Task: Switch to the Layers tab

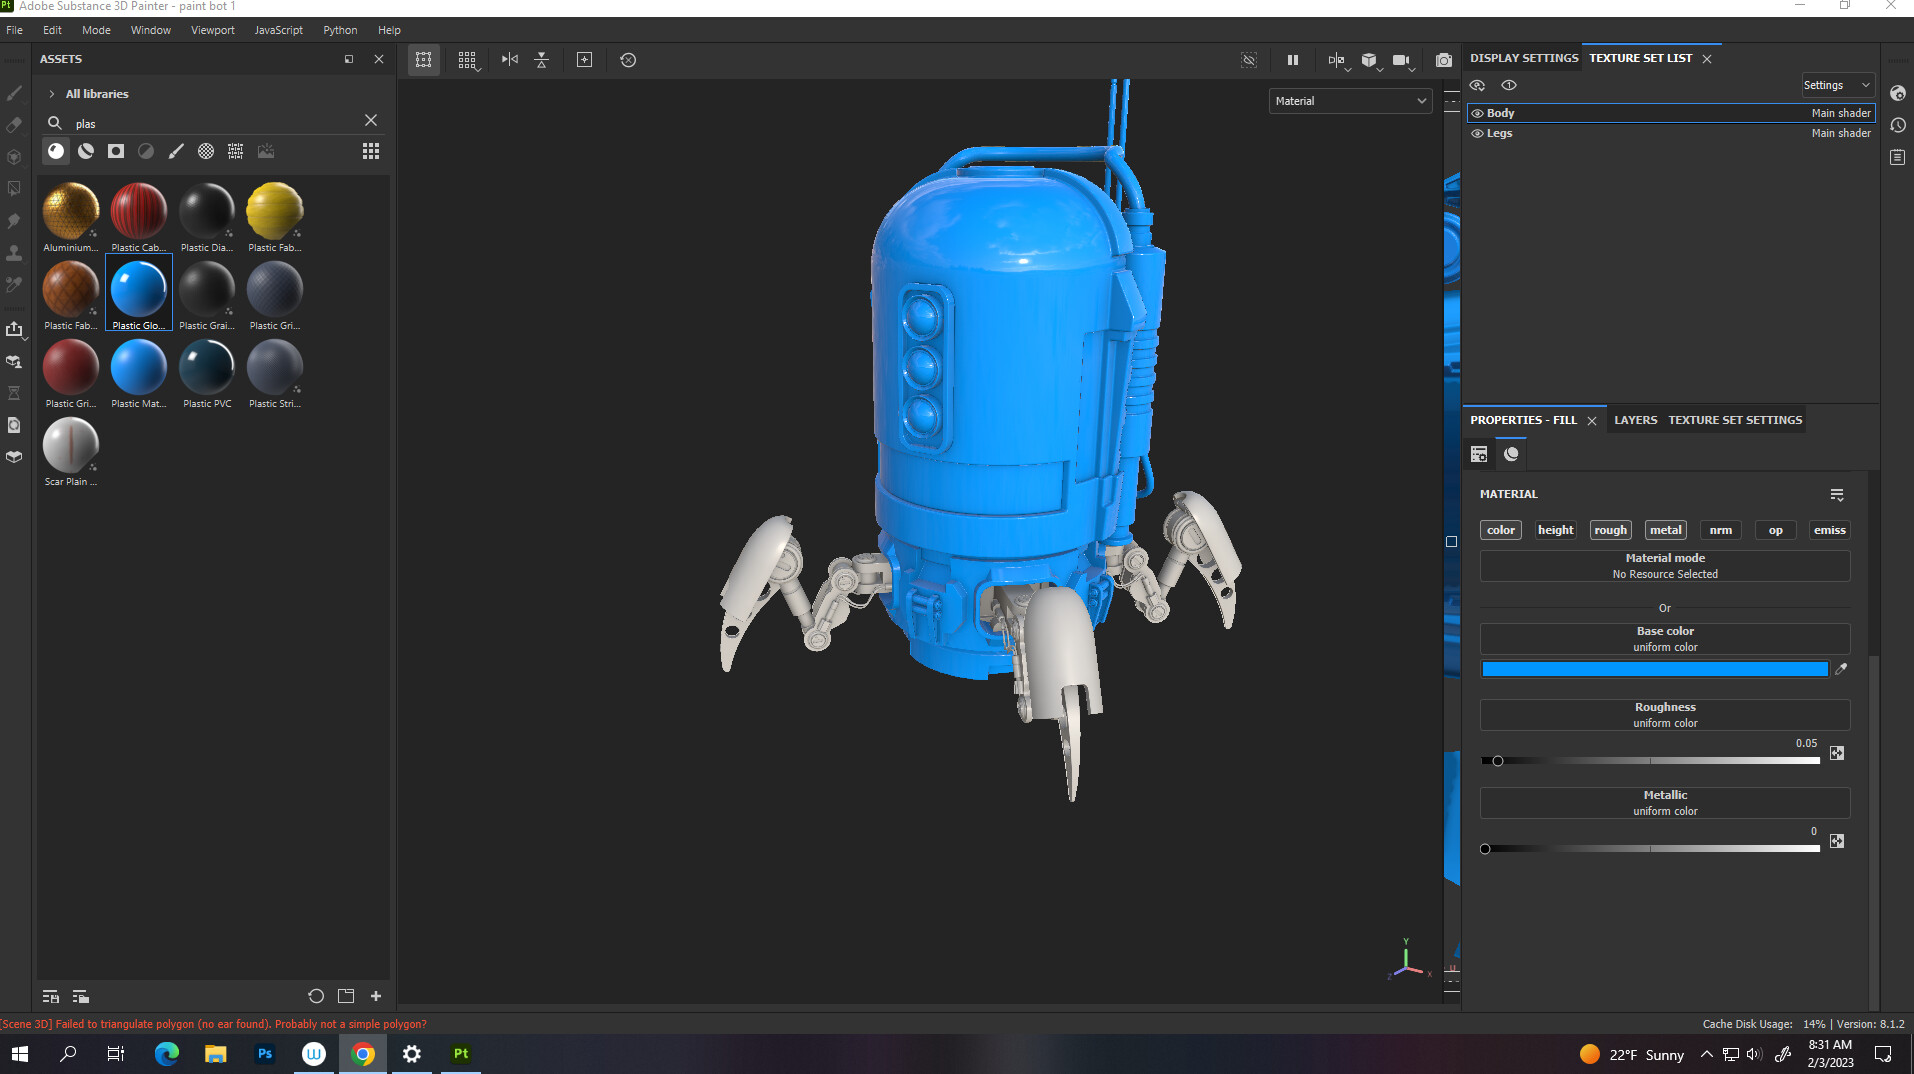Action: click(1635, 420)
